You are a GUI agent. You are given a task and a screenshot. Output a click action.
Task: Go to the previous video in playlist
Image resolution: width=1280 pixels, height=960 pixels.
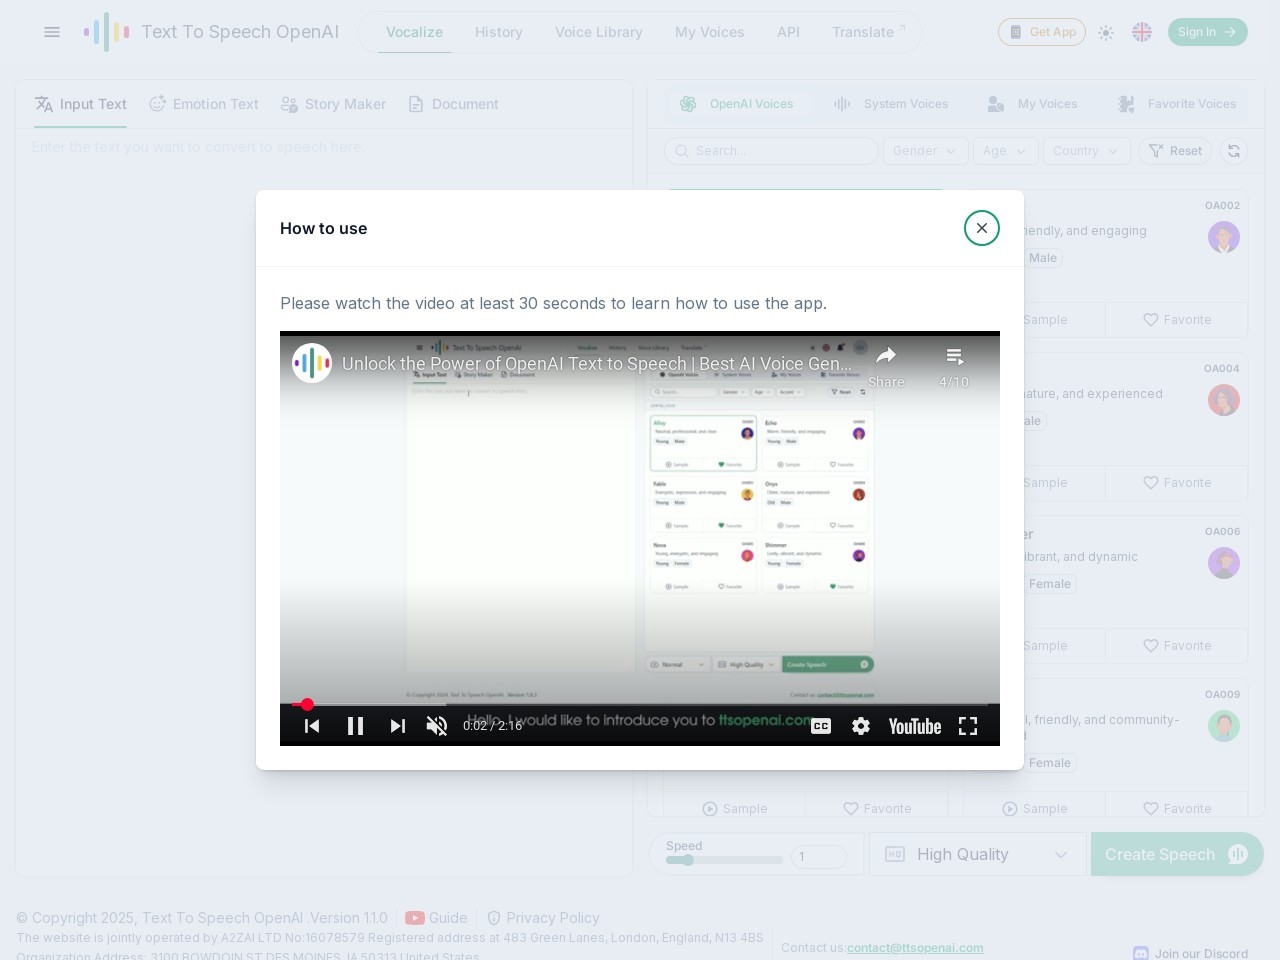click(x=312, y=726)
